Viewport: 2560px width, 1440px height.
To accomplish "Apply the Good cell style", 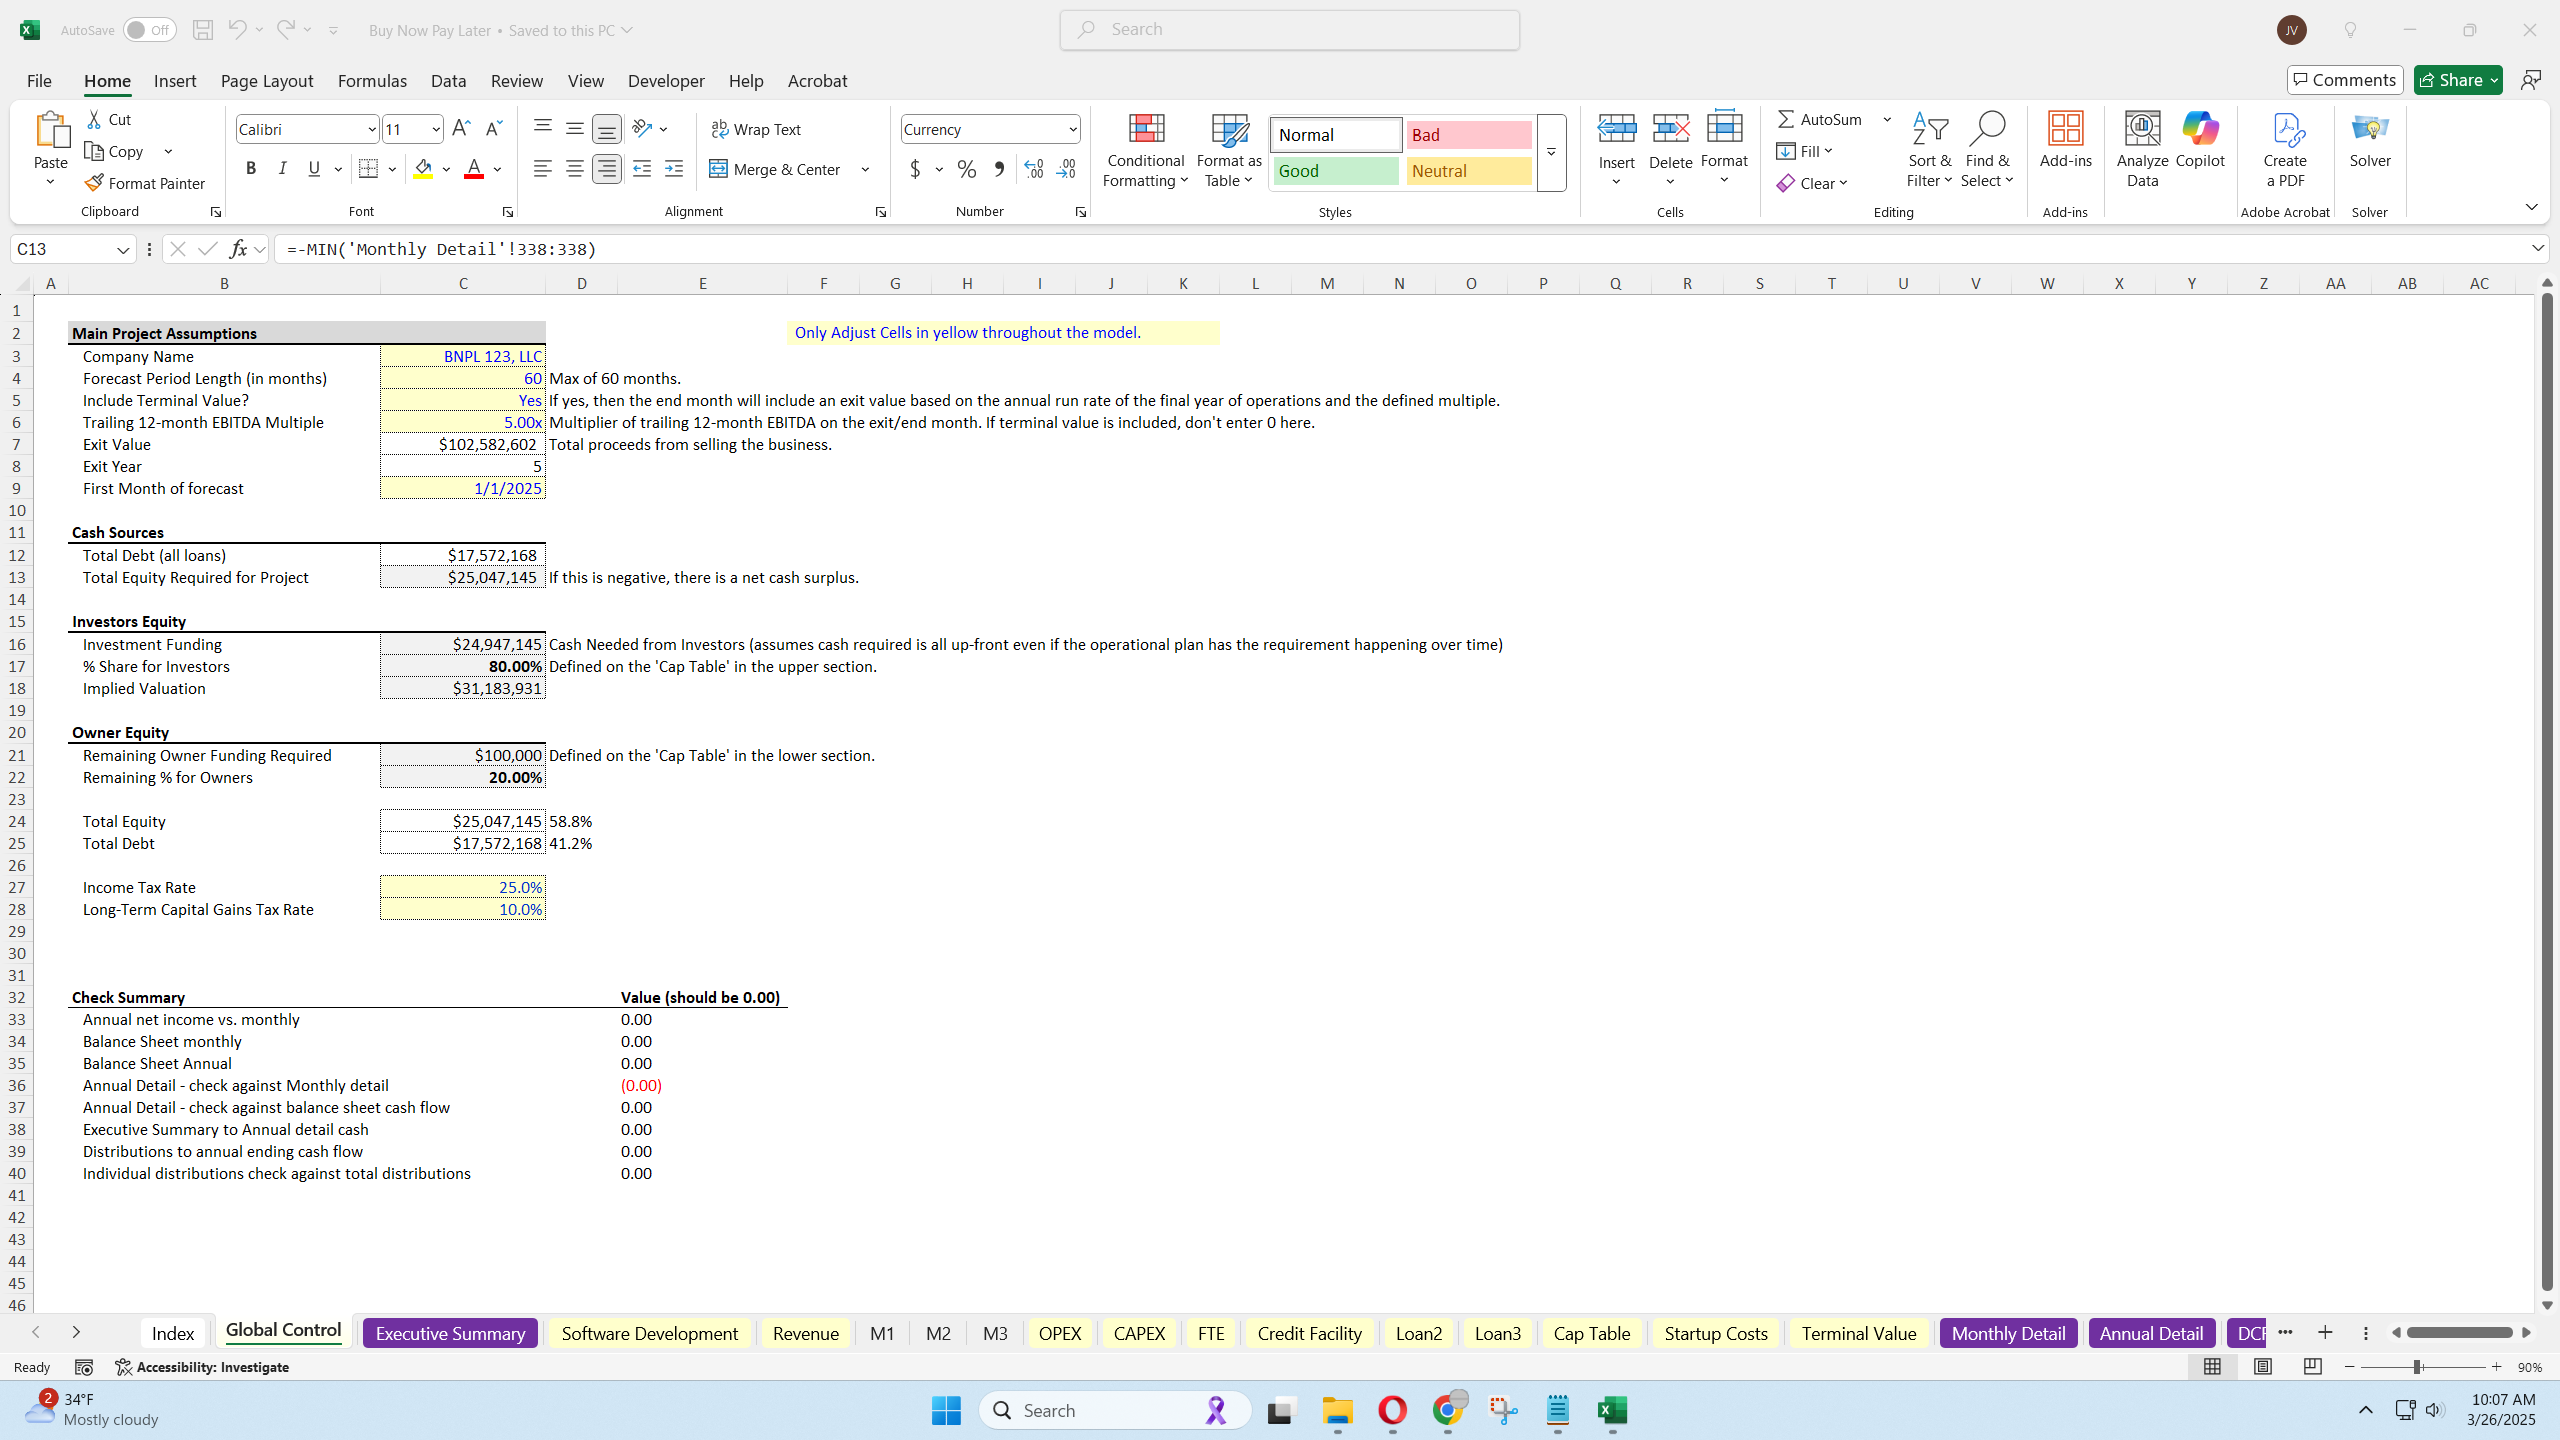I will [x=1334, y=171].
